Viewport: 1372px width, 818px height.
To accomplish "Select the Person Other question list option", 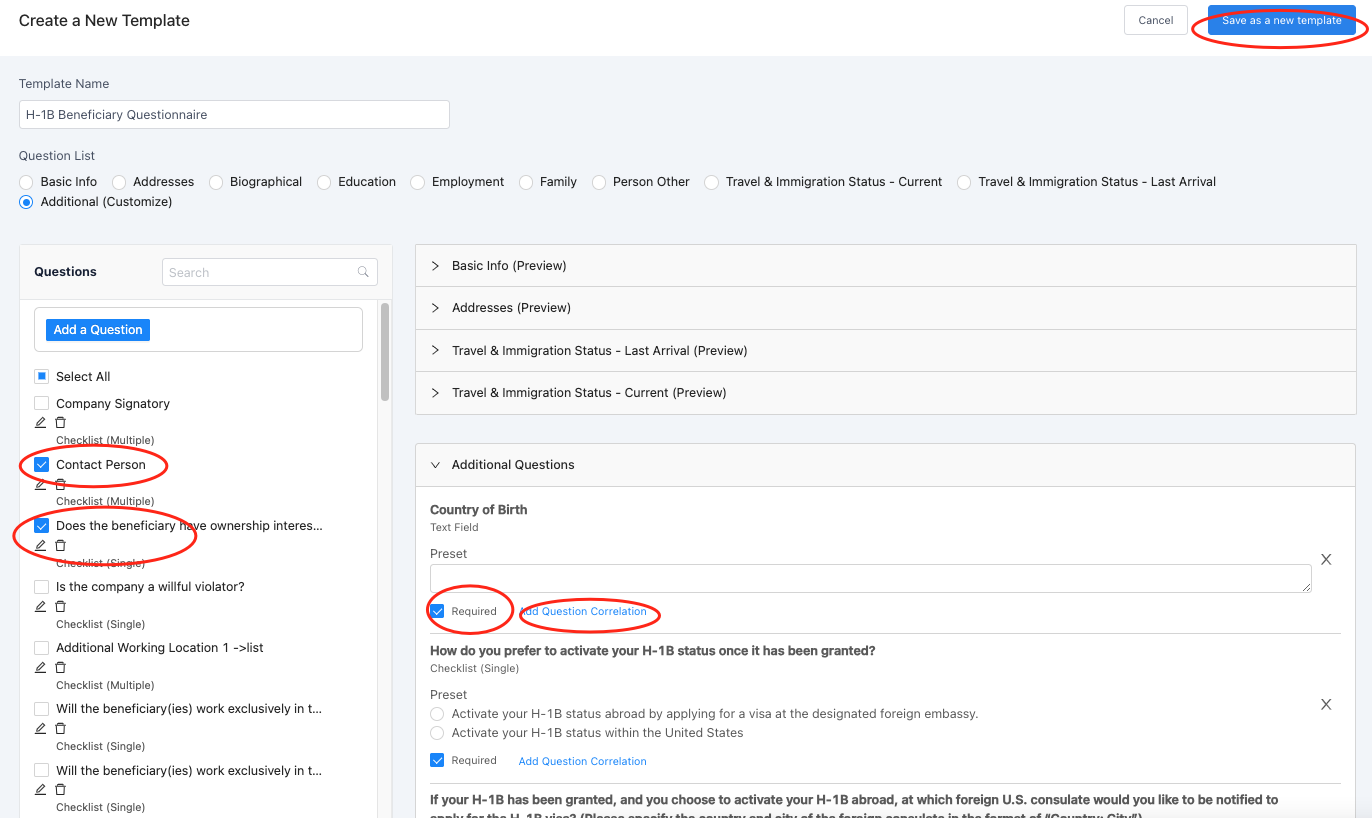I will coord(599,182).
